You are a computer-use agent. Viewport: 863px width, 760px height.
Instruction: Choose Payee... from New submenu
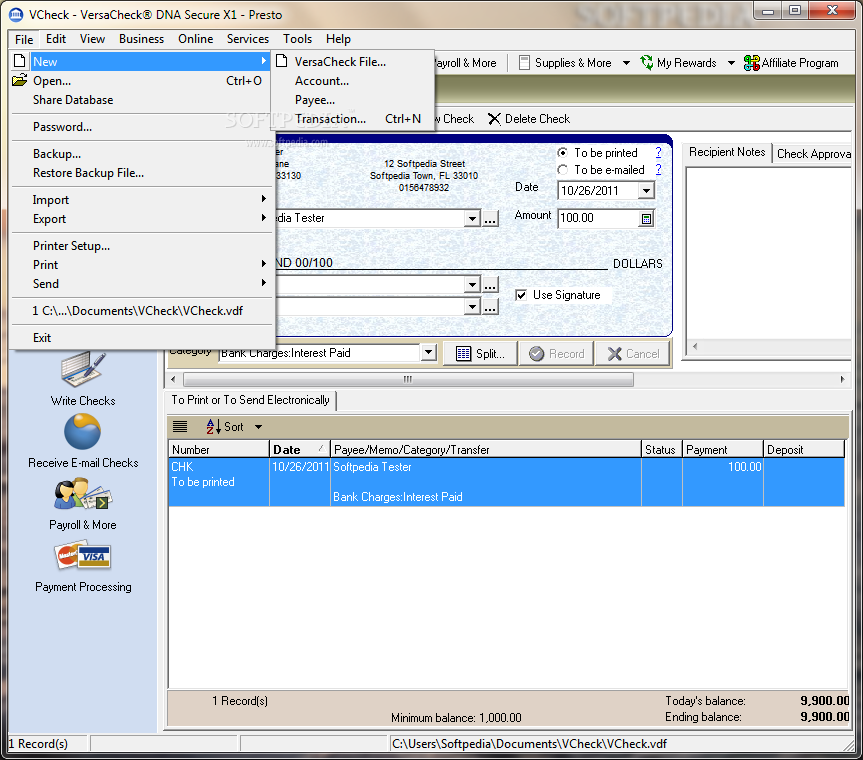click(x=352, y=100)
